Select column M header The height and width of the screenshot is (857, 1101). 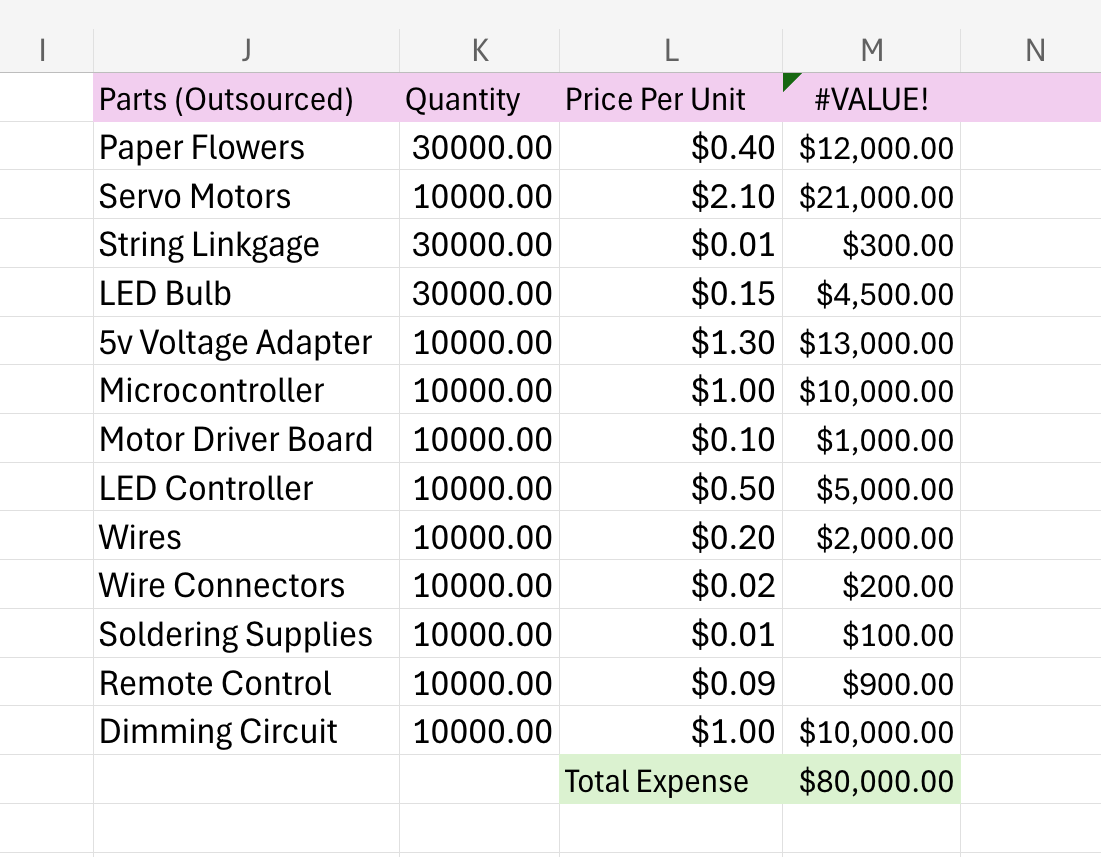pyautogui.click(x=871, y=50)
